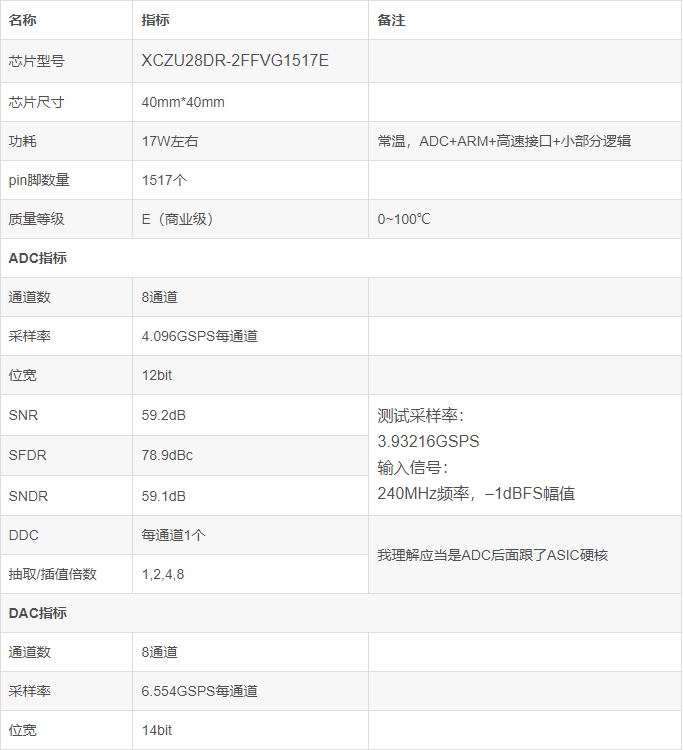Click the SNDR row label

tap(28, 496)
